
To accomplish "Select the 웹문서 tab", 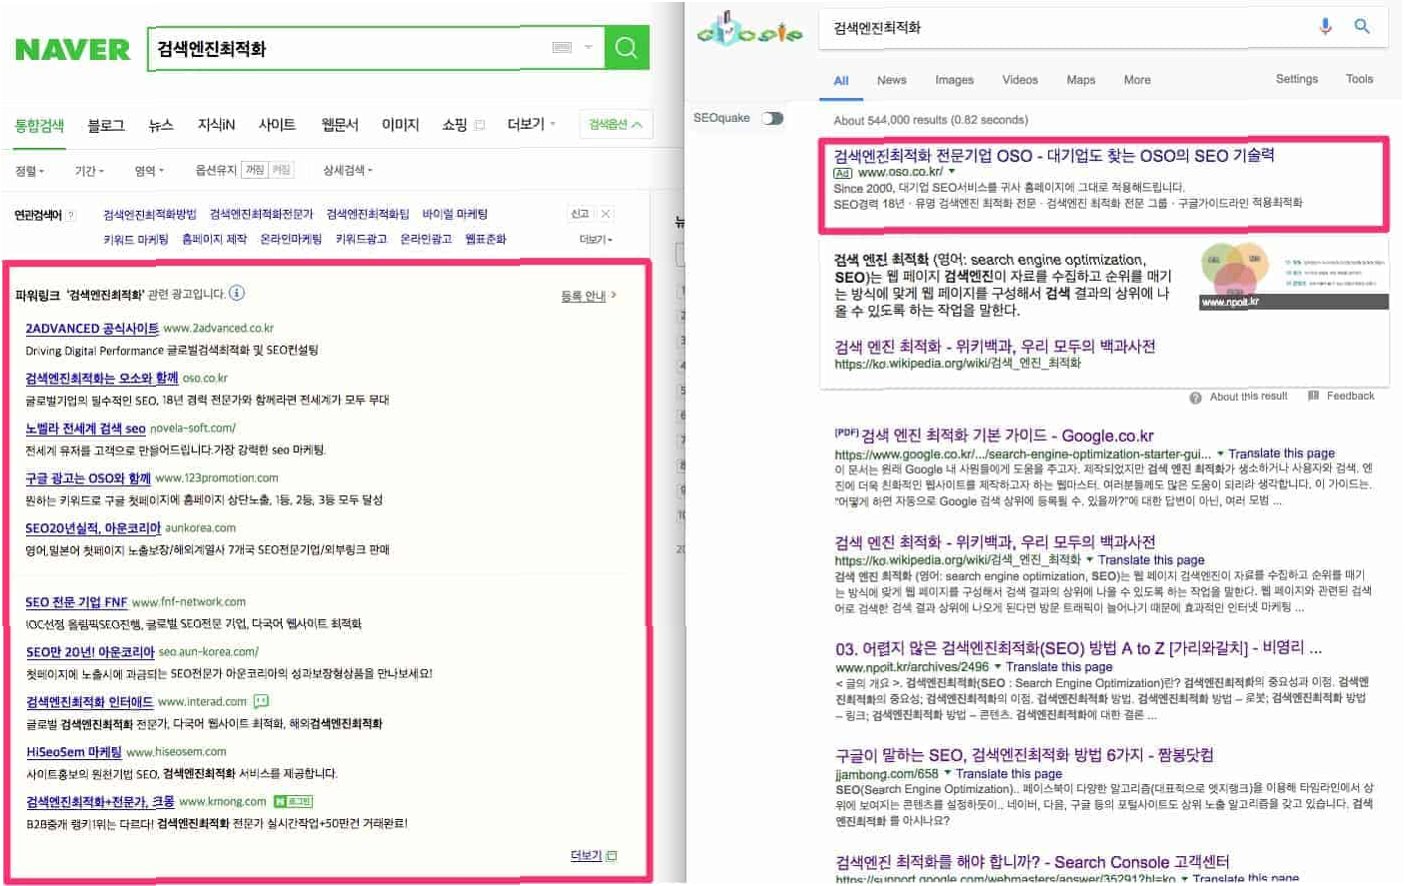I will [x=340, y=125].
